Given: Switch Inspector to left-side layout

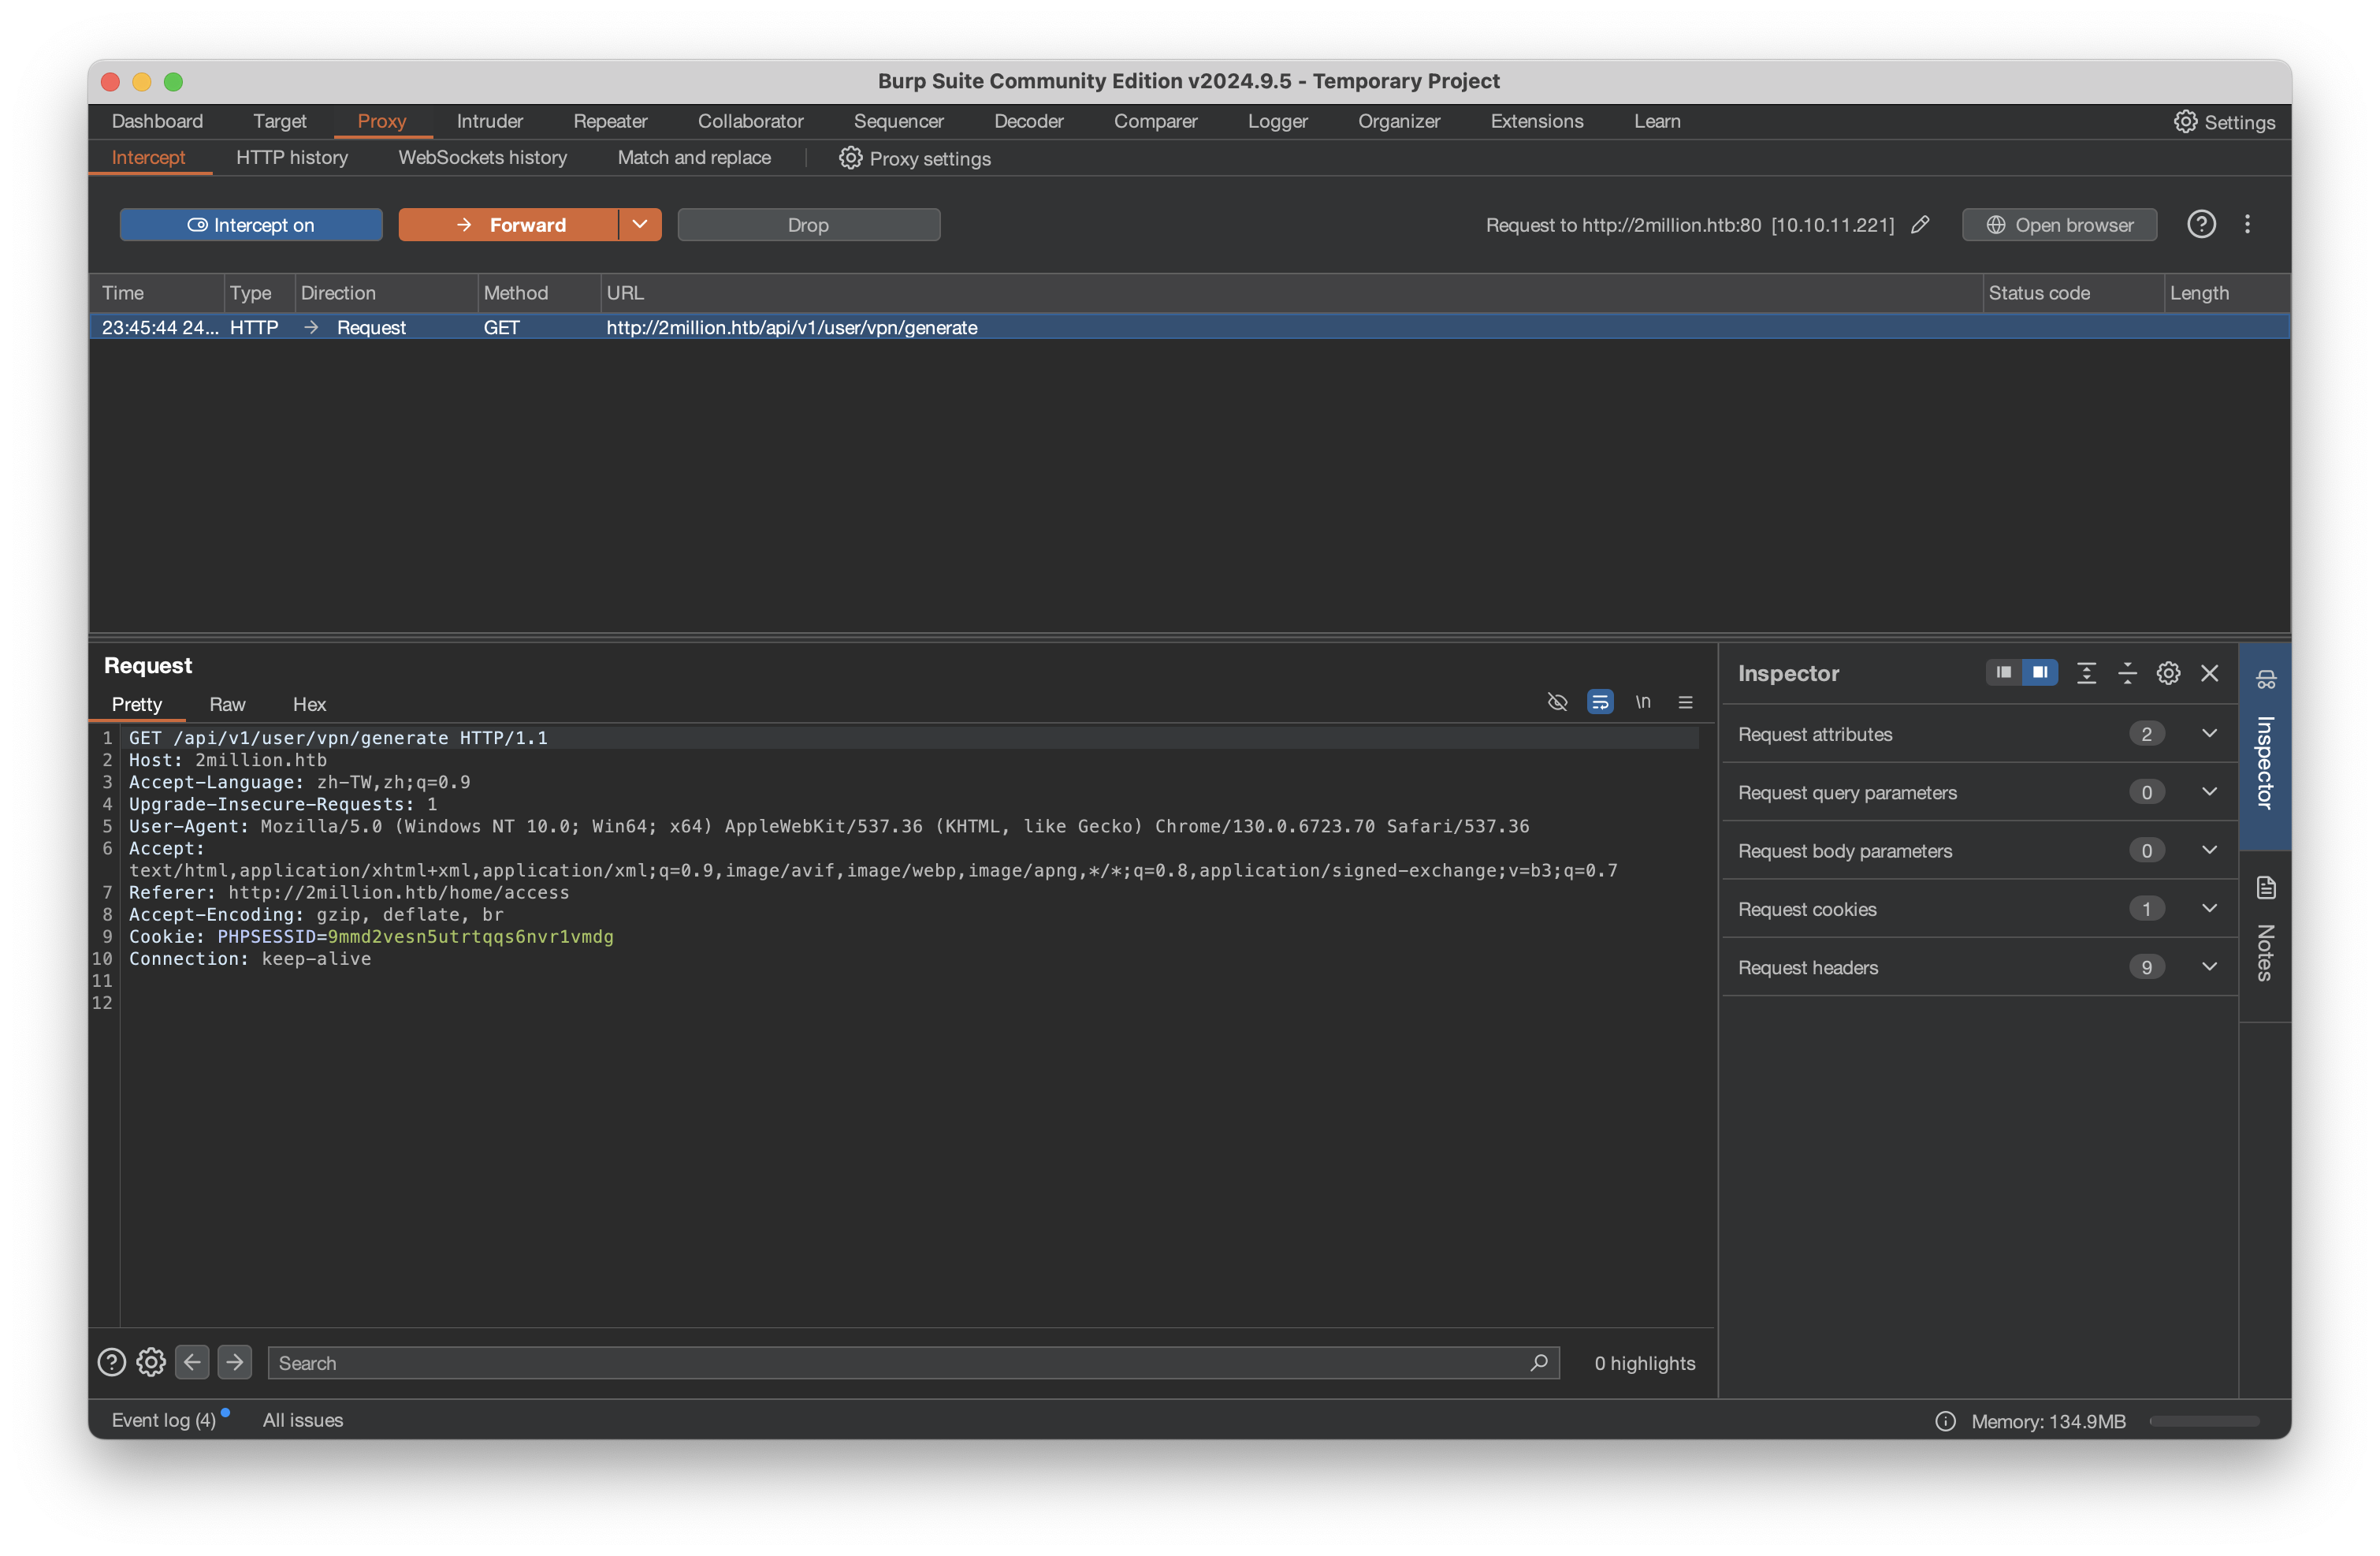Looking at the screenshot, I should [x=2003, y=673].
